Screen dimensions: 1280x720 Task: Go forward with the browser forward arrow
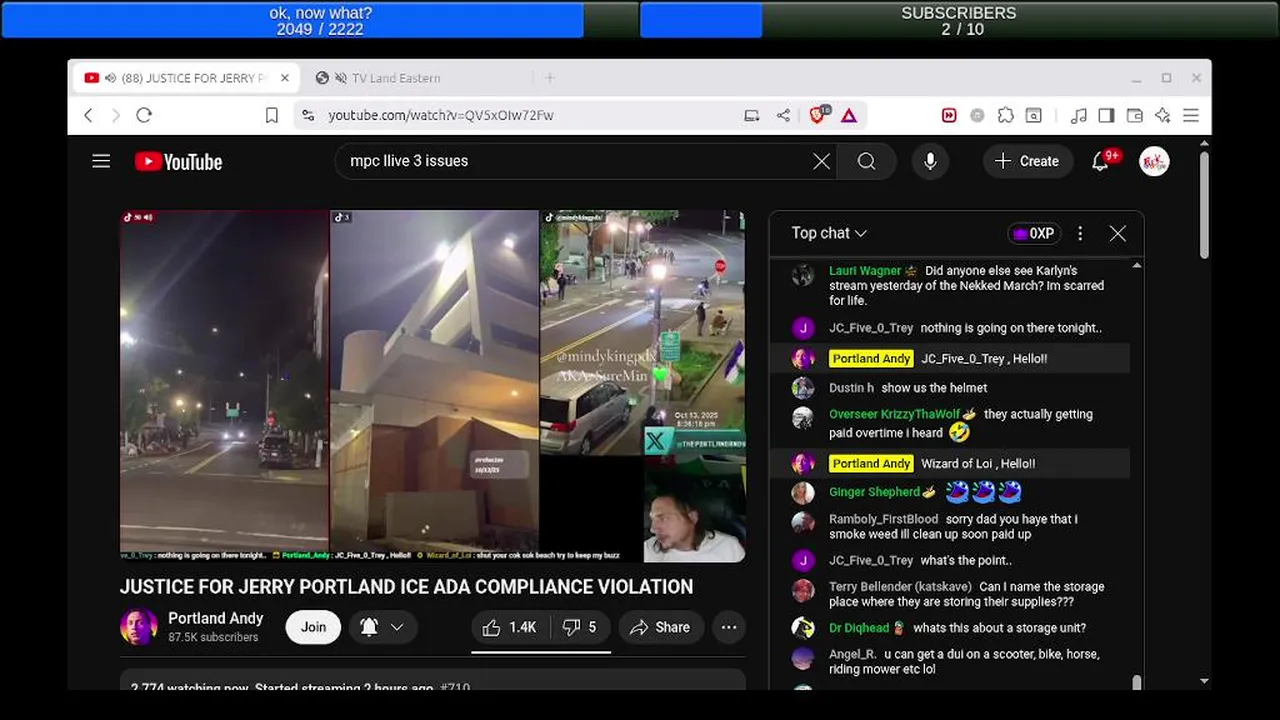point(115,115)
